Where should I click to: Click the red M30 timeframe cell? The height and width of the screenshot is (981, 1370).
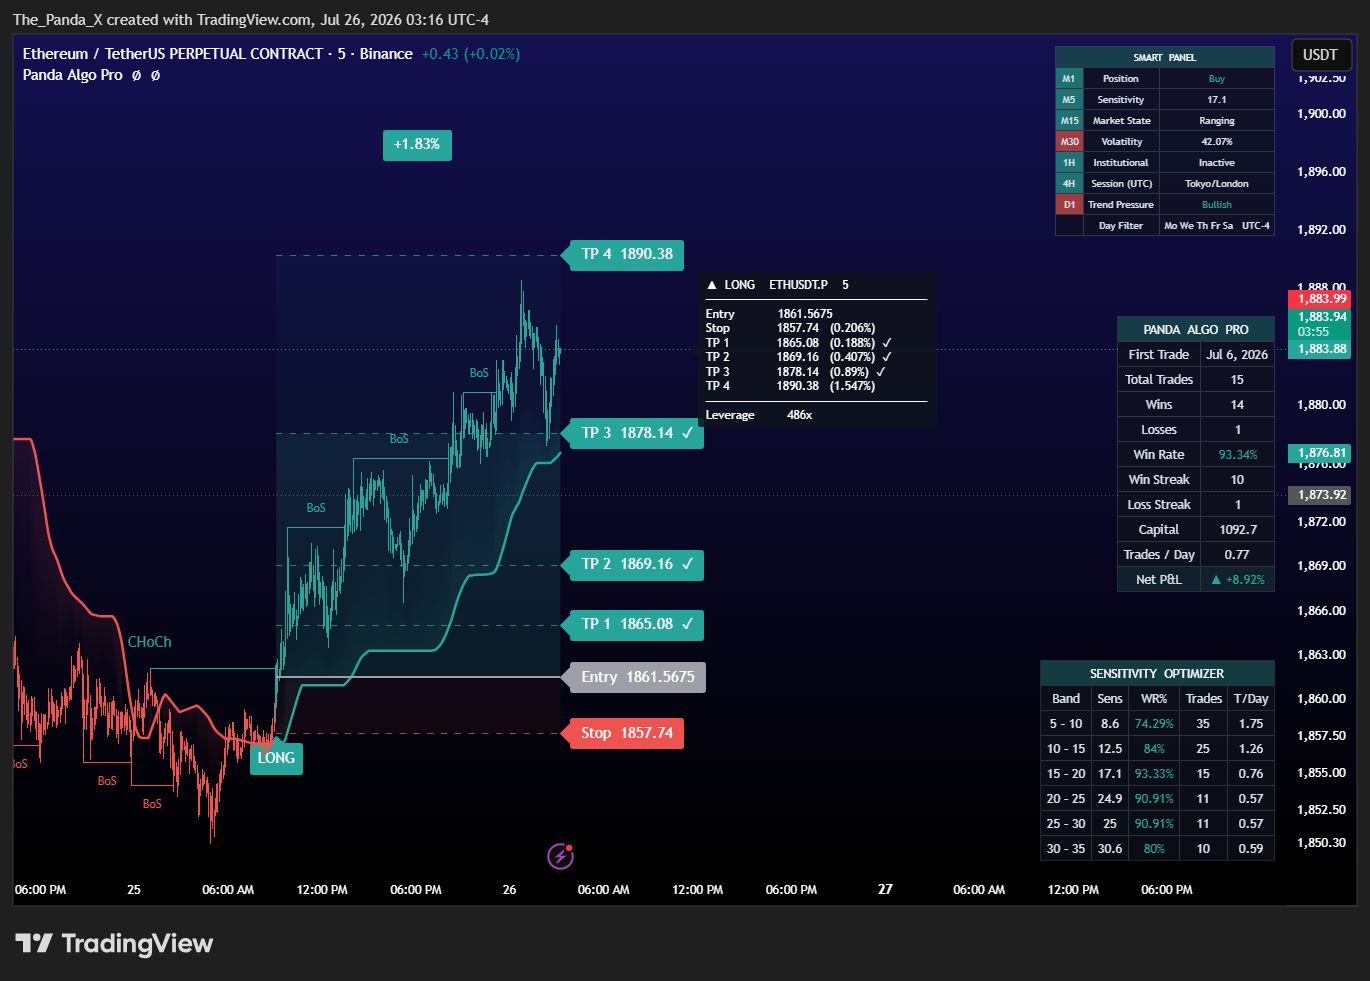pos(1069,141)
